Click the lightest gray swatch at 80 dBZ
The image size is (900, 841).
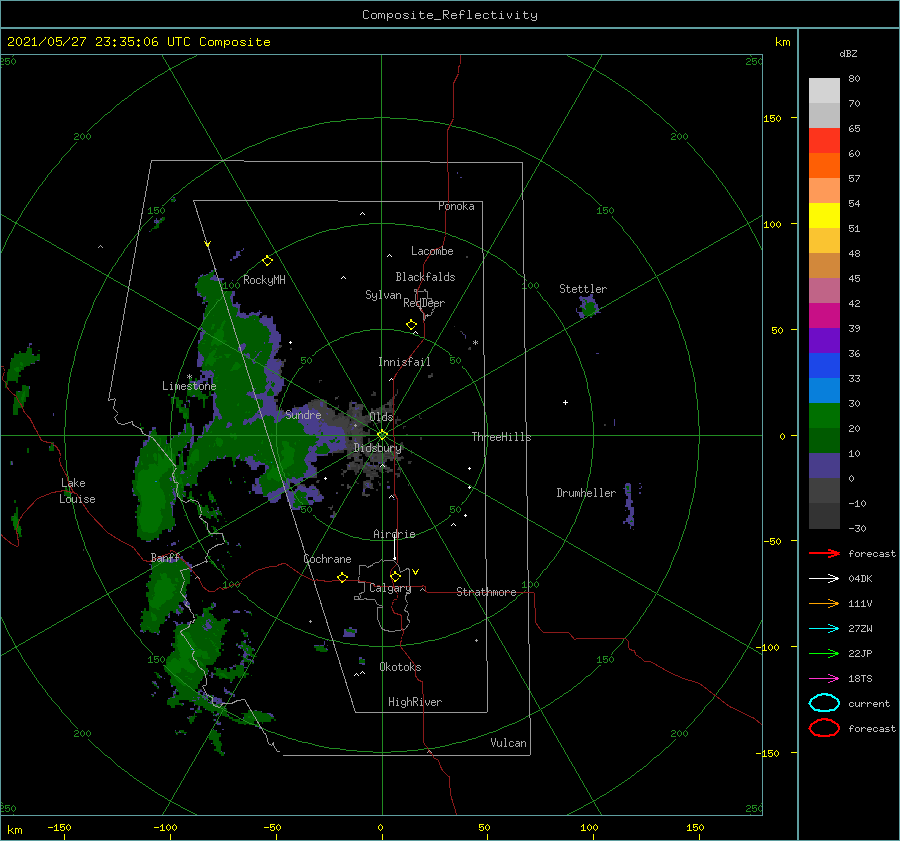(x=824, y=91)
